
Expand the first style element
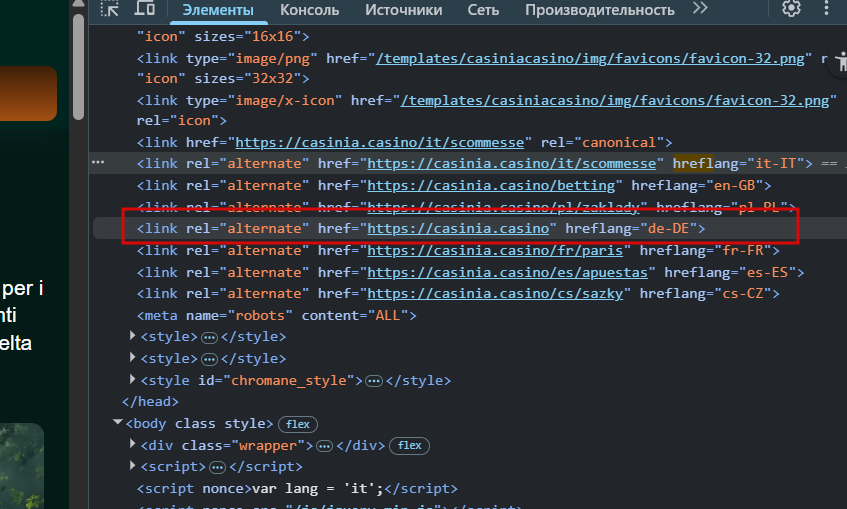click(x=132, y=336)
